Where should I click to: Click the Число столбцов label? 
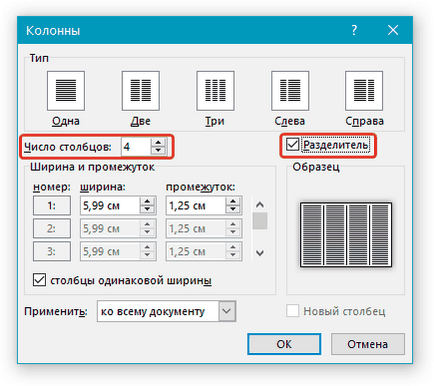(68, 147)
